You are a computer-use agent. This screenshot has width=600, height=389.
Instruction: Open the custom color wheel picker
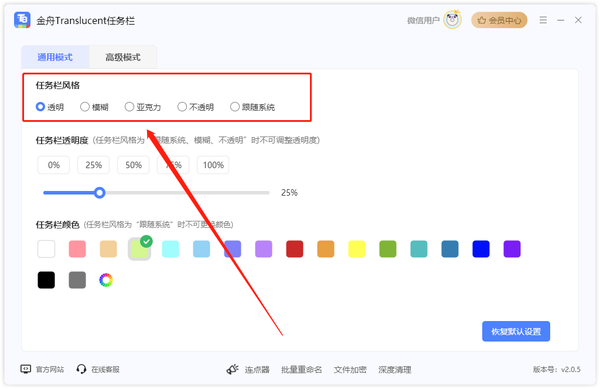pos(106,280)
